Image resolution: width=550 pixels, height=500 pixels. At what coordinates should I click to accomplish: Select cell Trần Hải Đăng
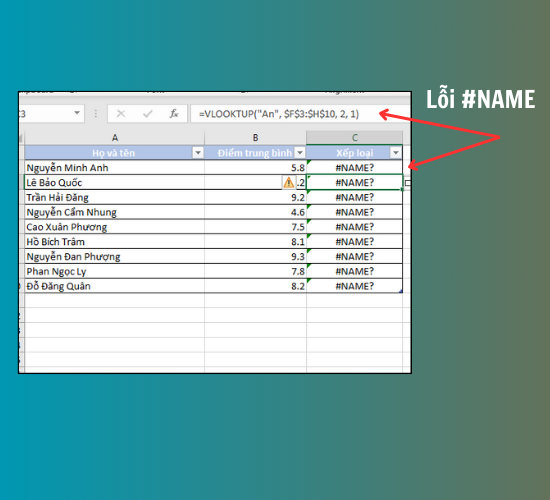pyautogui.click(x=115, y=197)
